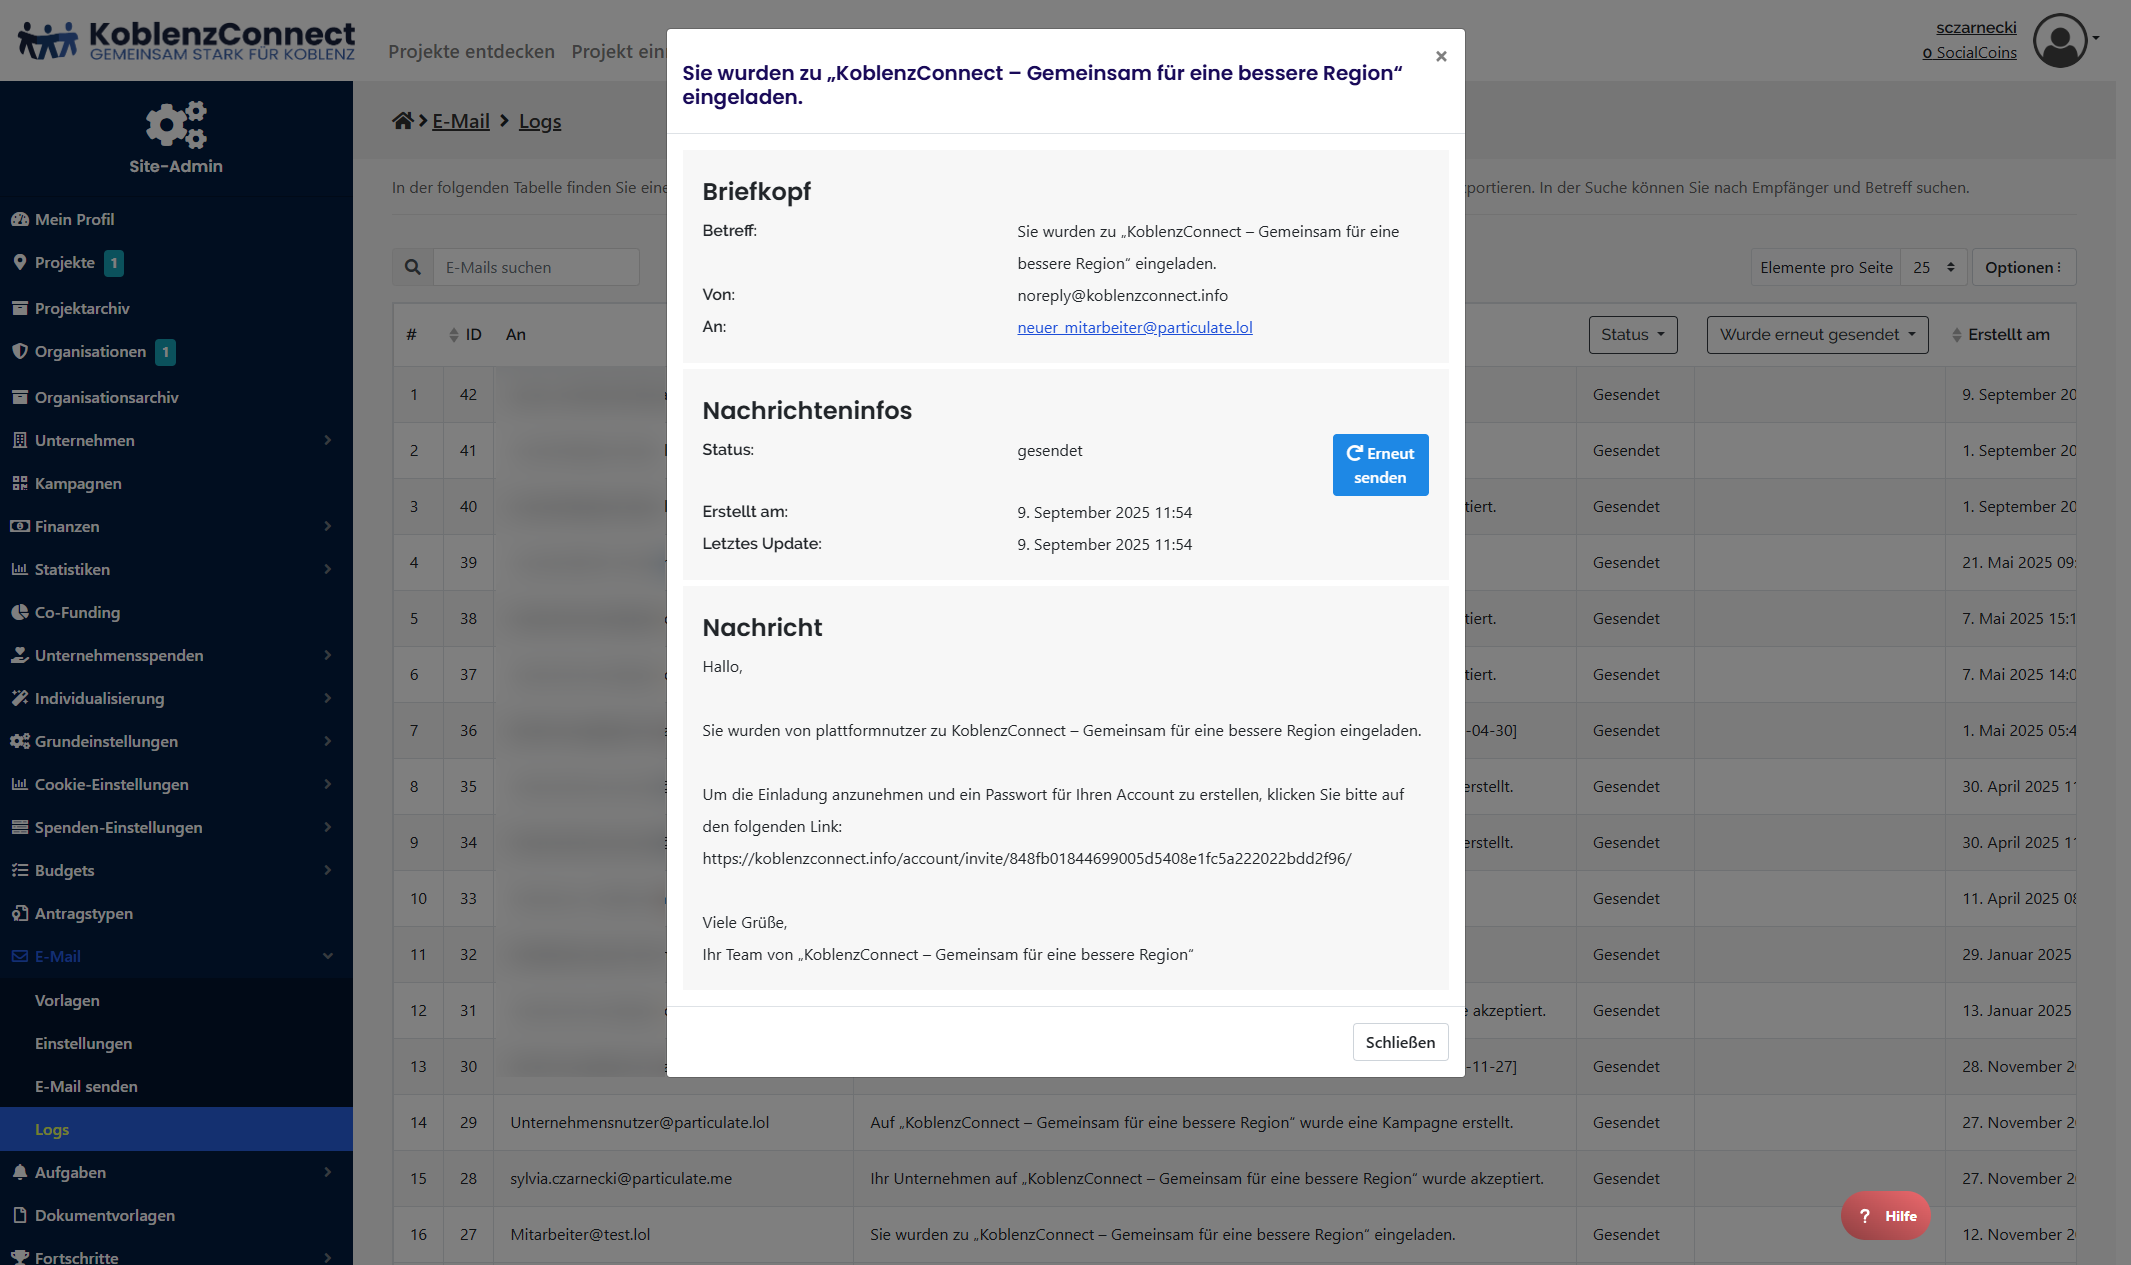Close the modal with X icon
This screenshot has width=2131, height=1265.
click(1441, 57)
